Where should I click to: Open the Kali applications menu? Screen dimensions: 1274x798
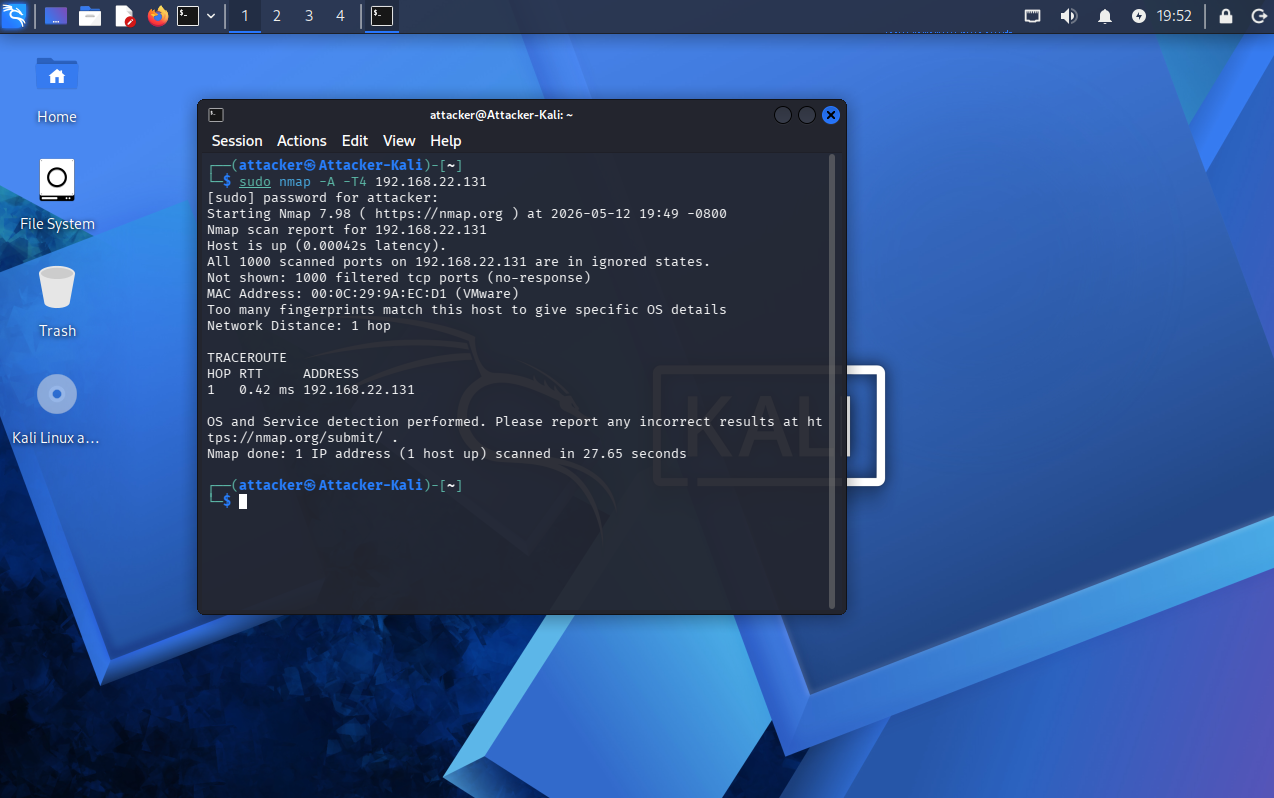[14, 16]
